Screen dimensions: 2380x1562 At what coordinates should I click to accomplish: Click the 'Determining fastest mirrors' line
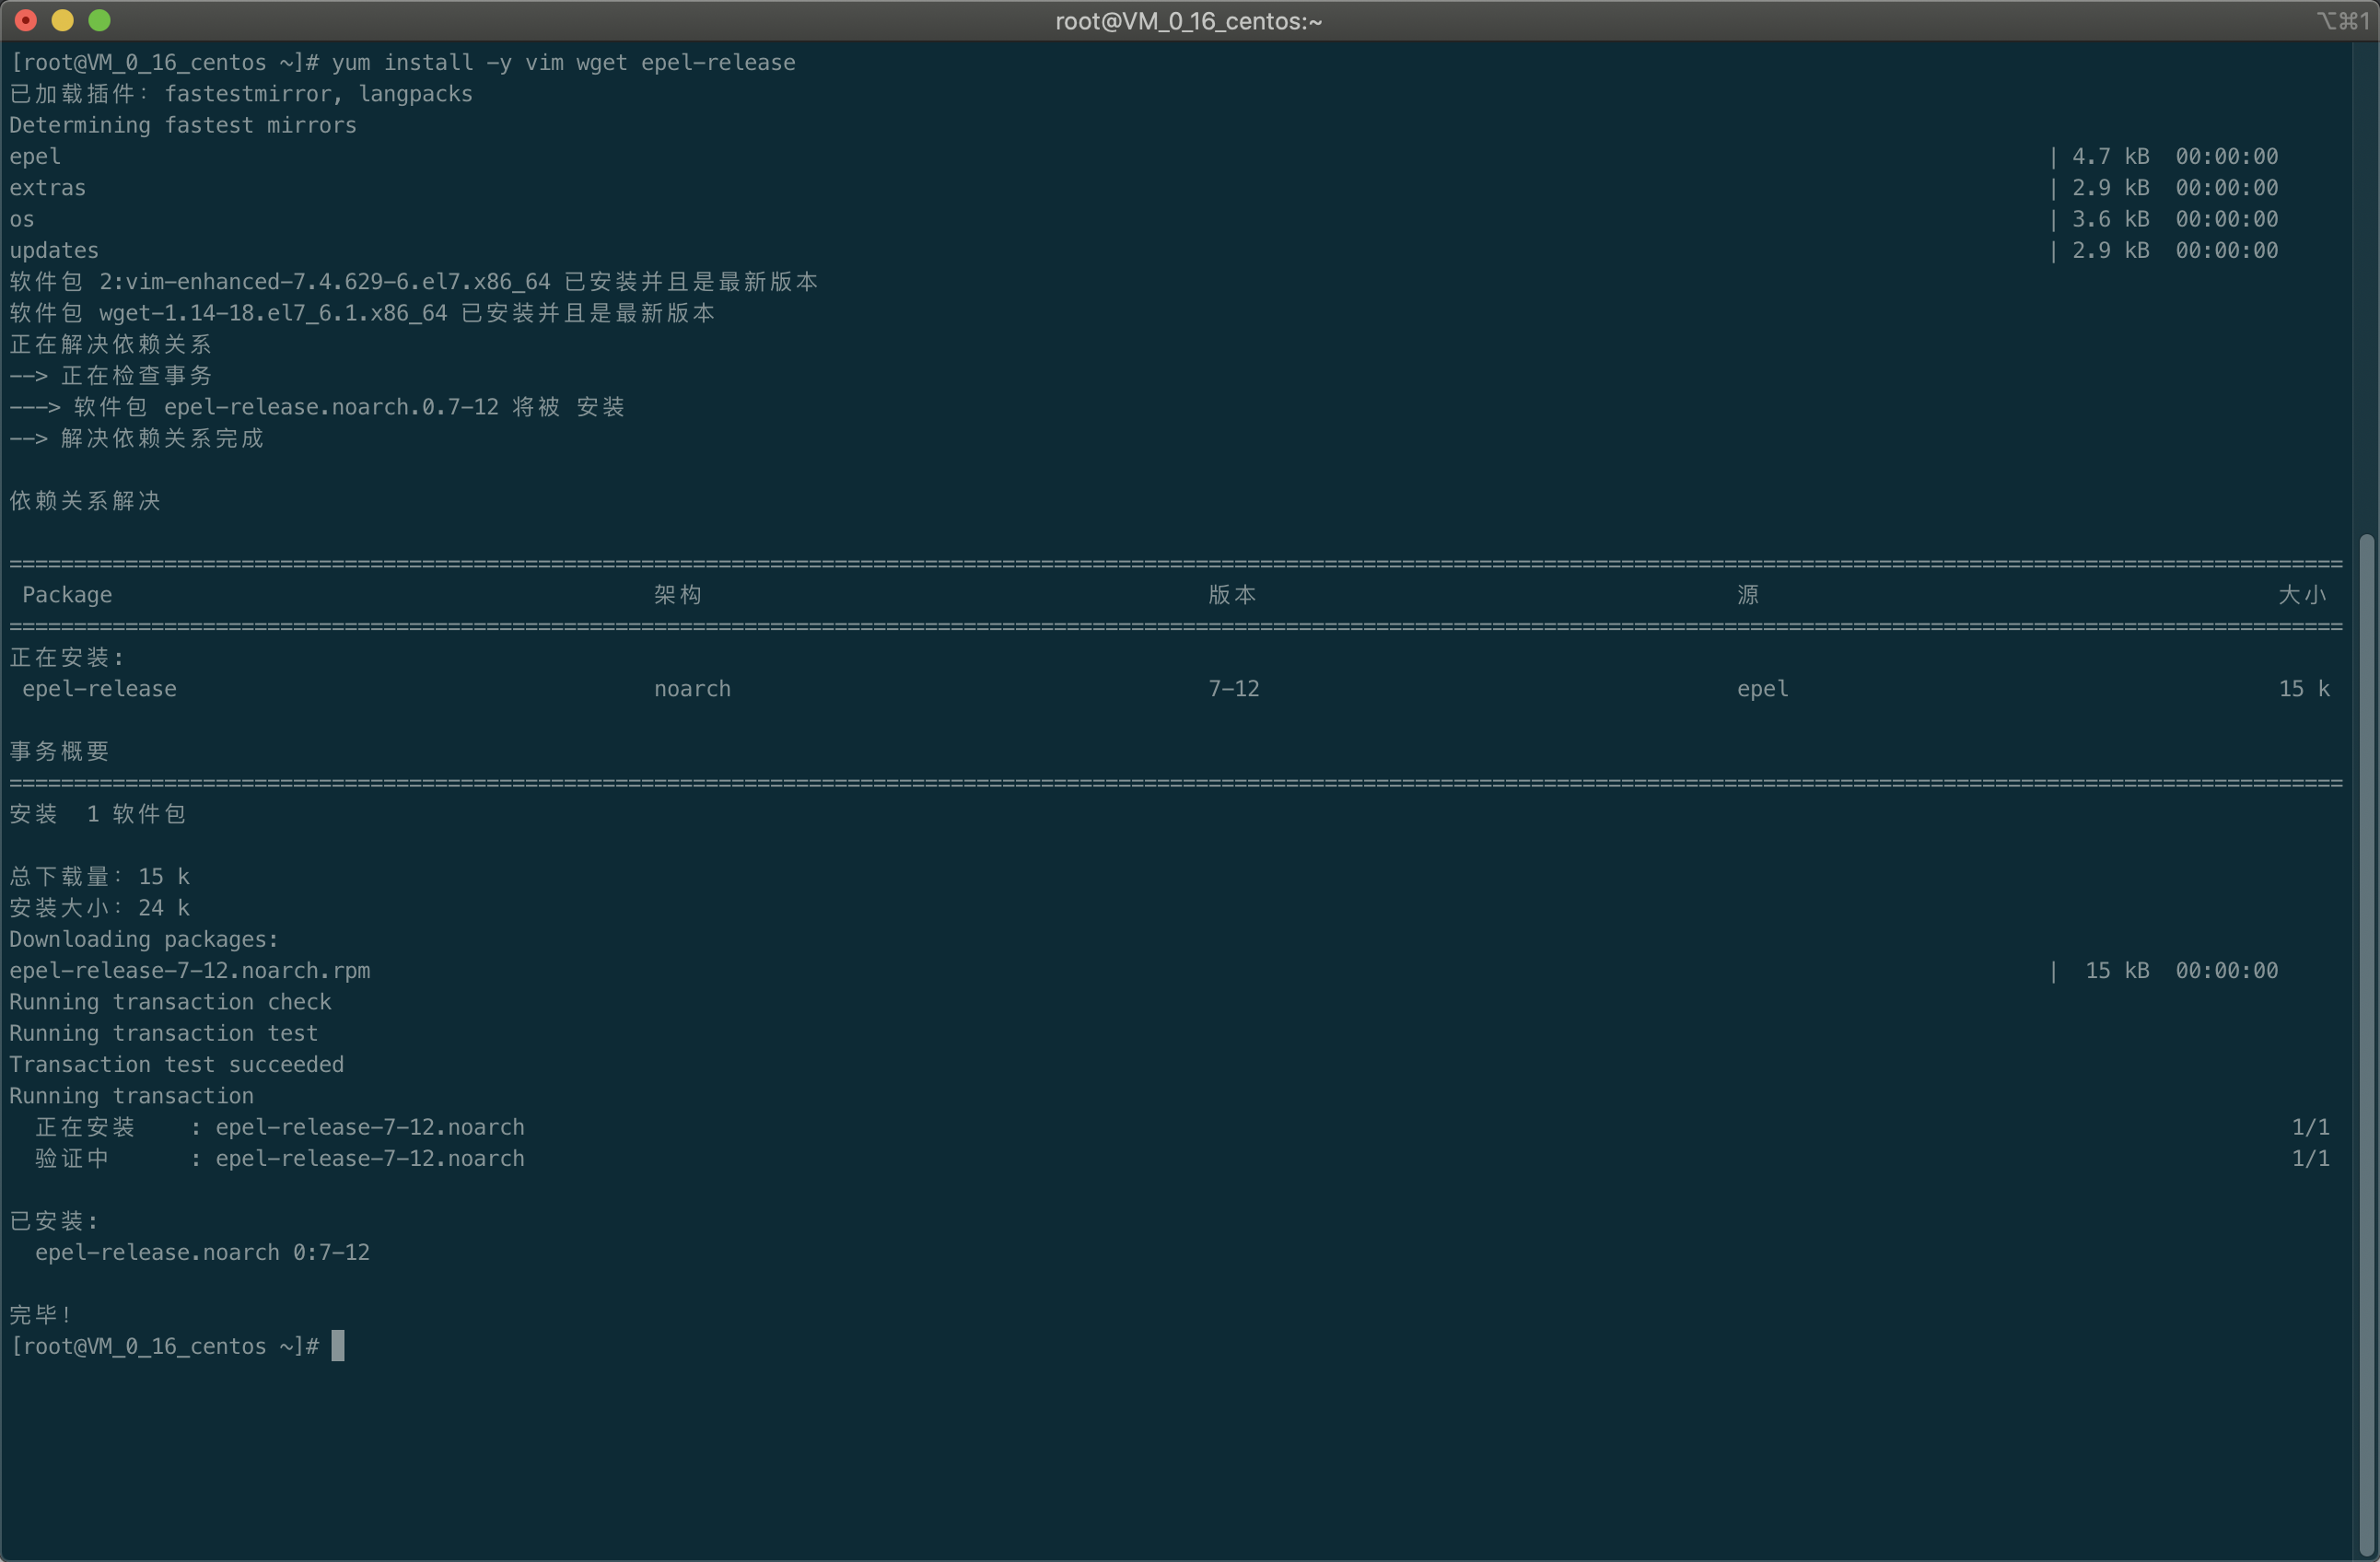point(183,125)
